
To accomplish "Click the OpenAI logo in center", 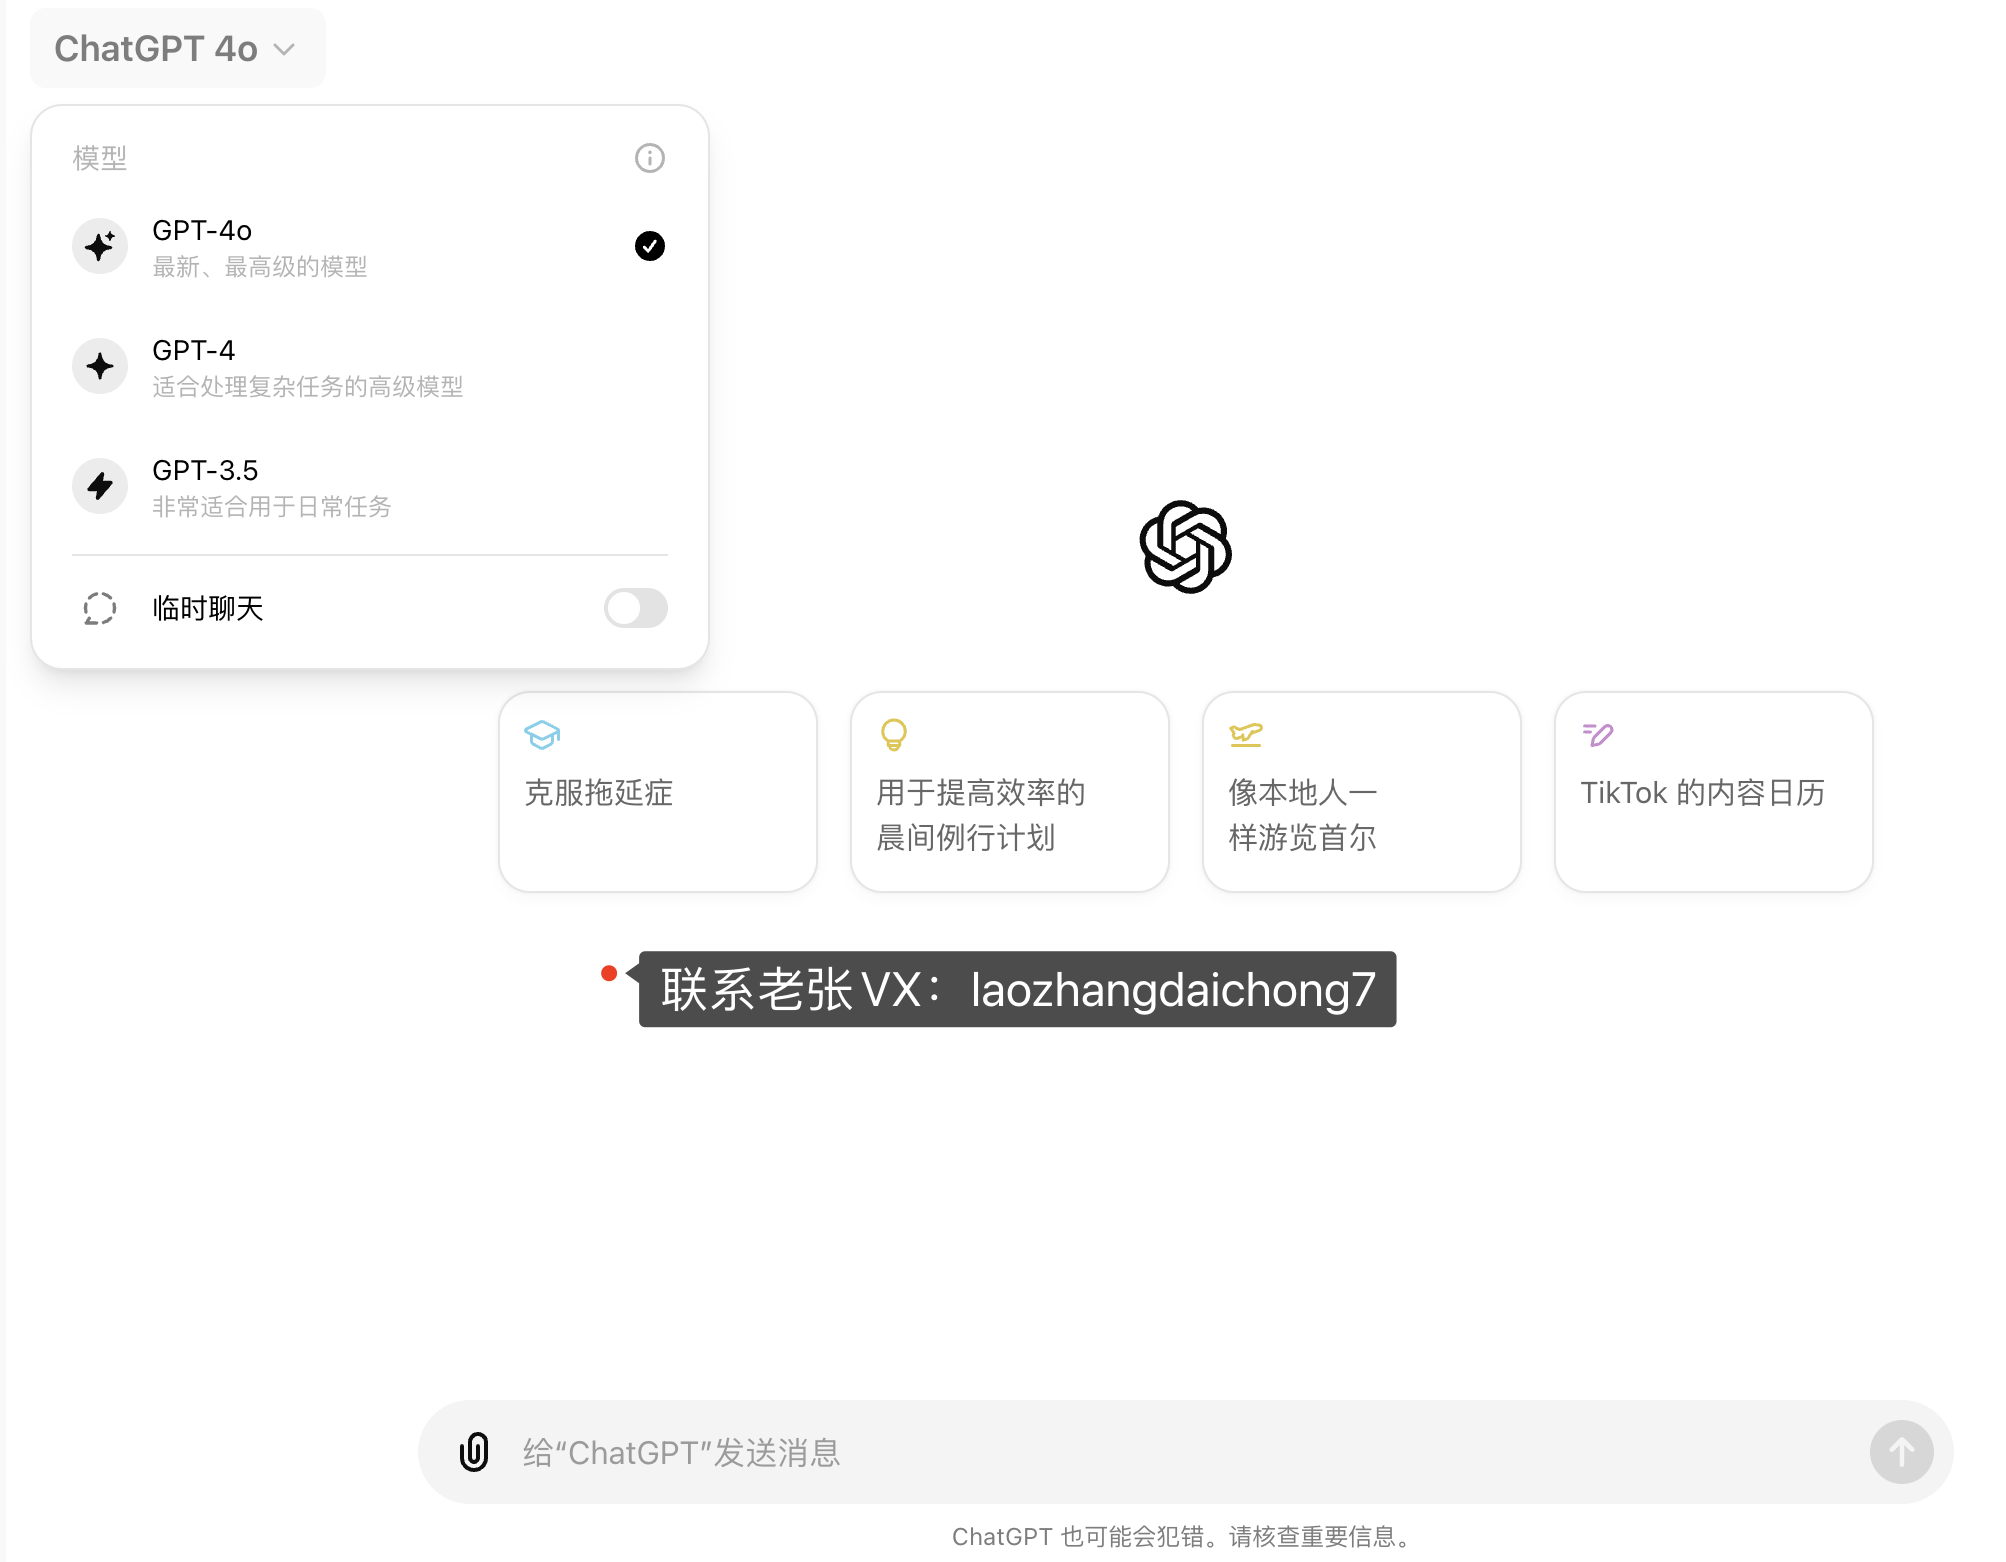I will [1186, 547].
